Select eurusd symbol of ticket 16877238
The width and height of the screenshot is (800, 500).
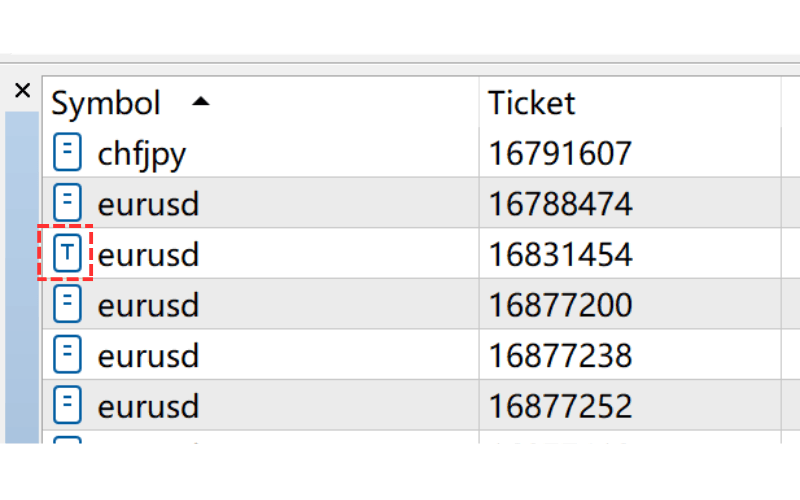(148, 355)
